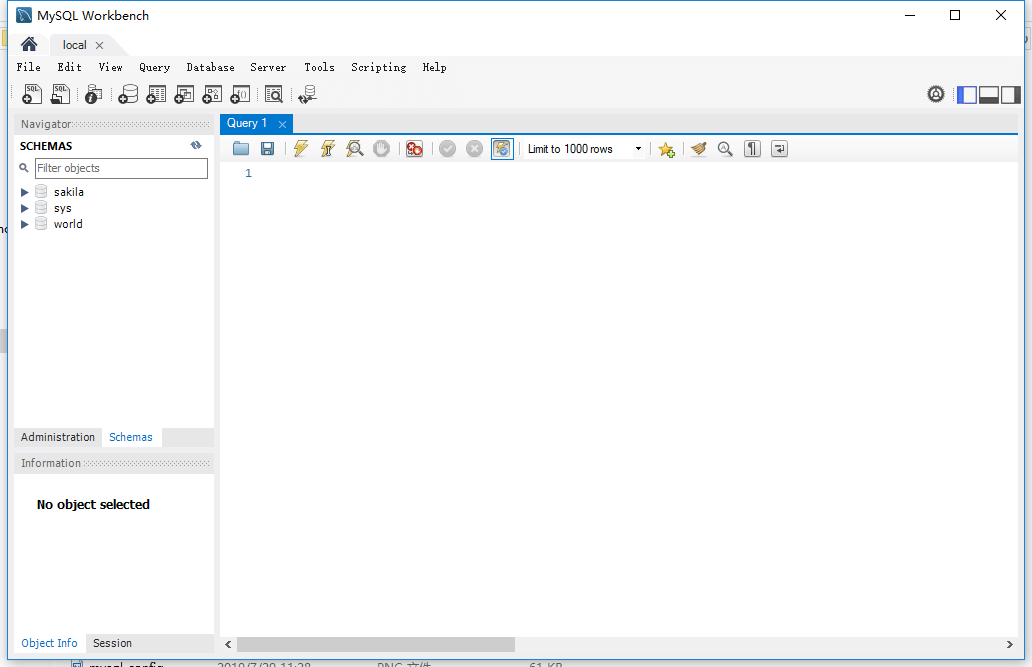Screen dimensions: 1032x667
Task: Click the Filter objects search field
Action: pyautogui.click(x=121, y=168)
